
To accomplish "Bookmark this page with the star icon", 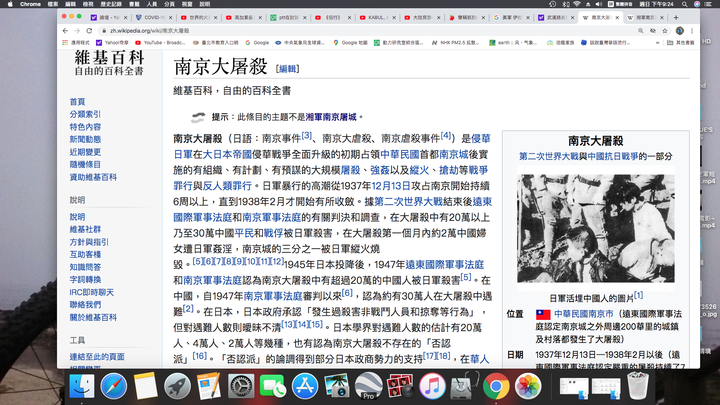I will (665, 31).
